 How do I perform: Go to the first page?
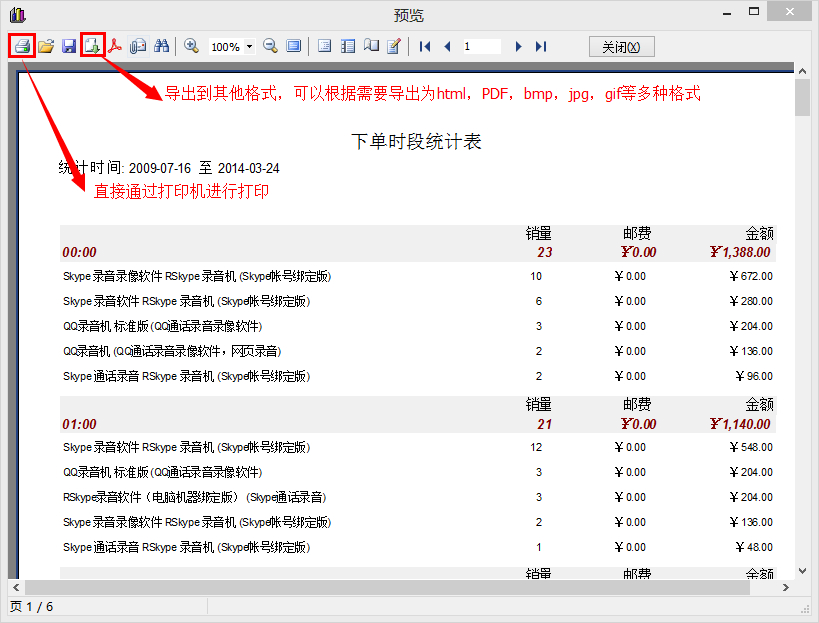425,46
